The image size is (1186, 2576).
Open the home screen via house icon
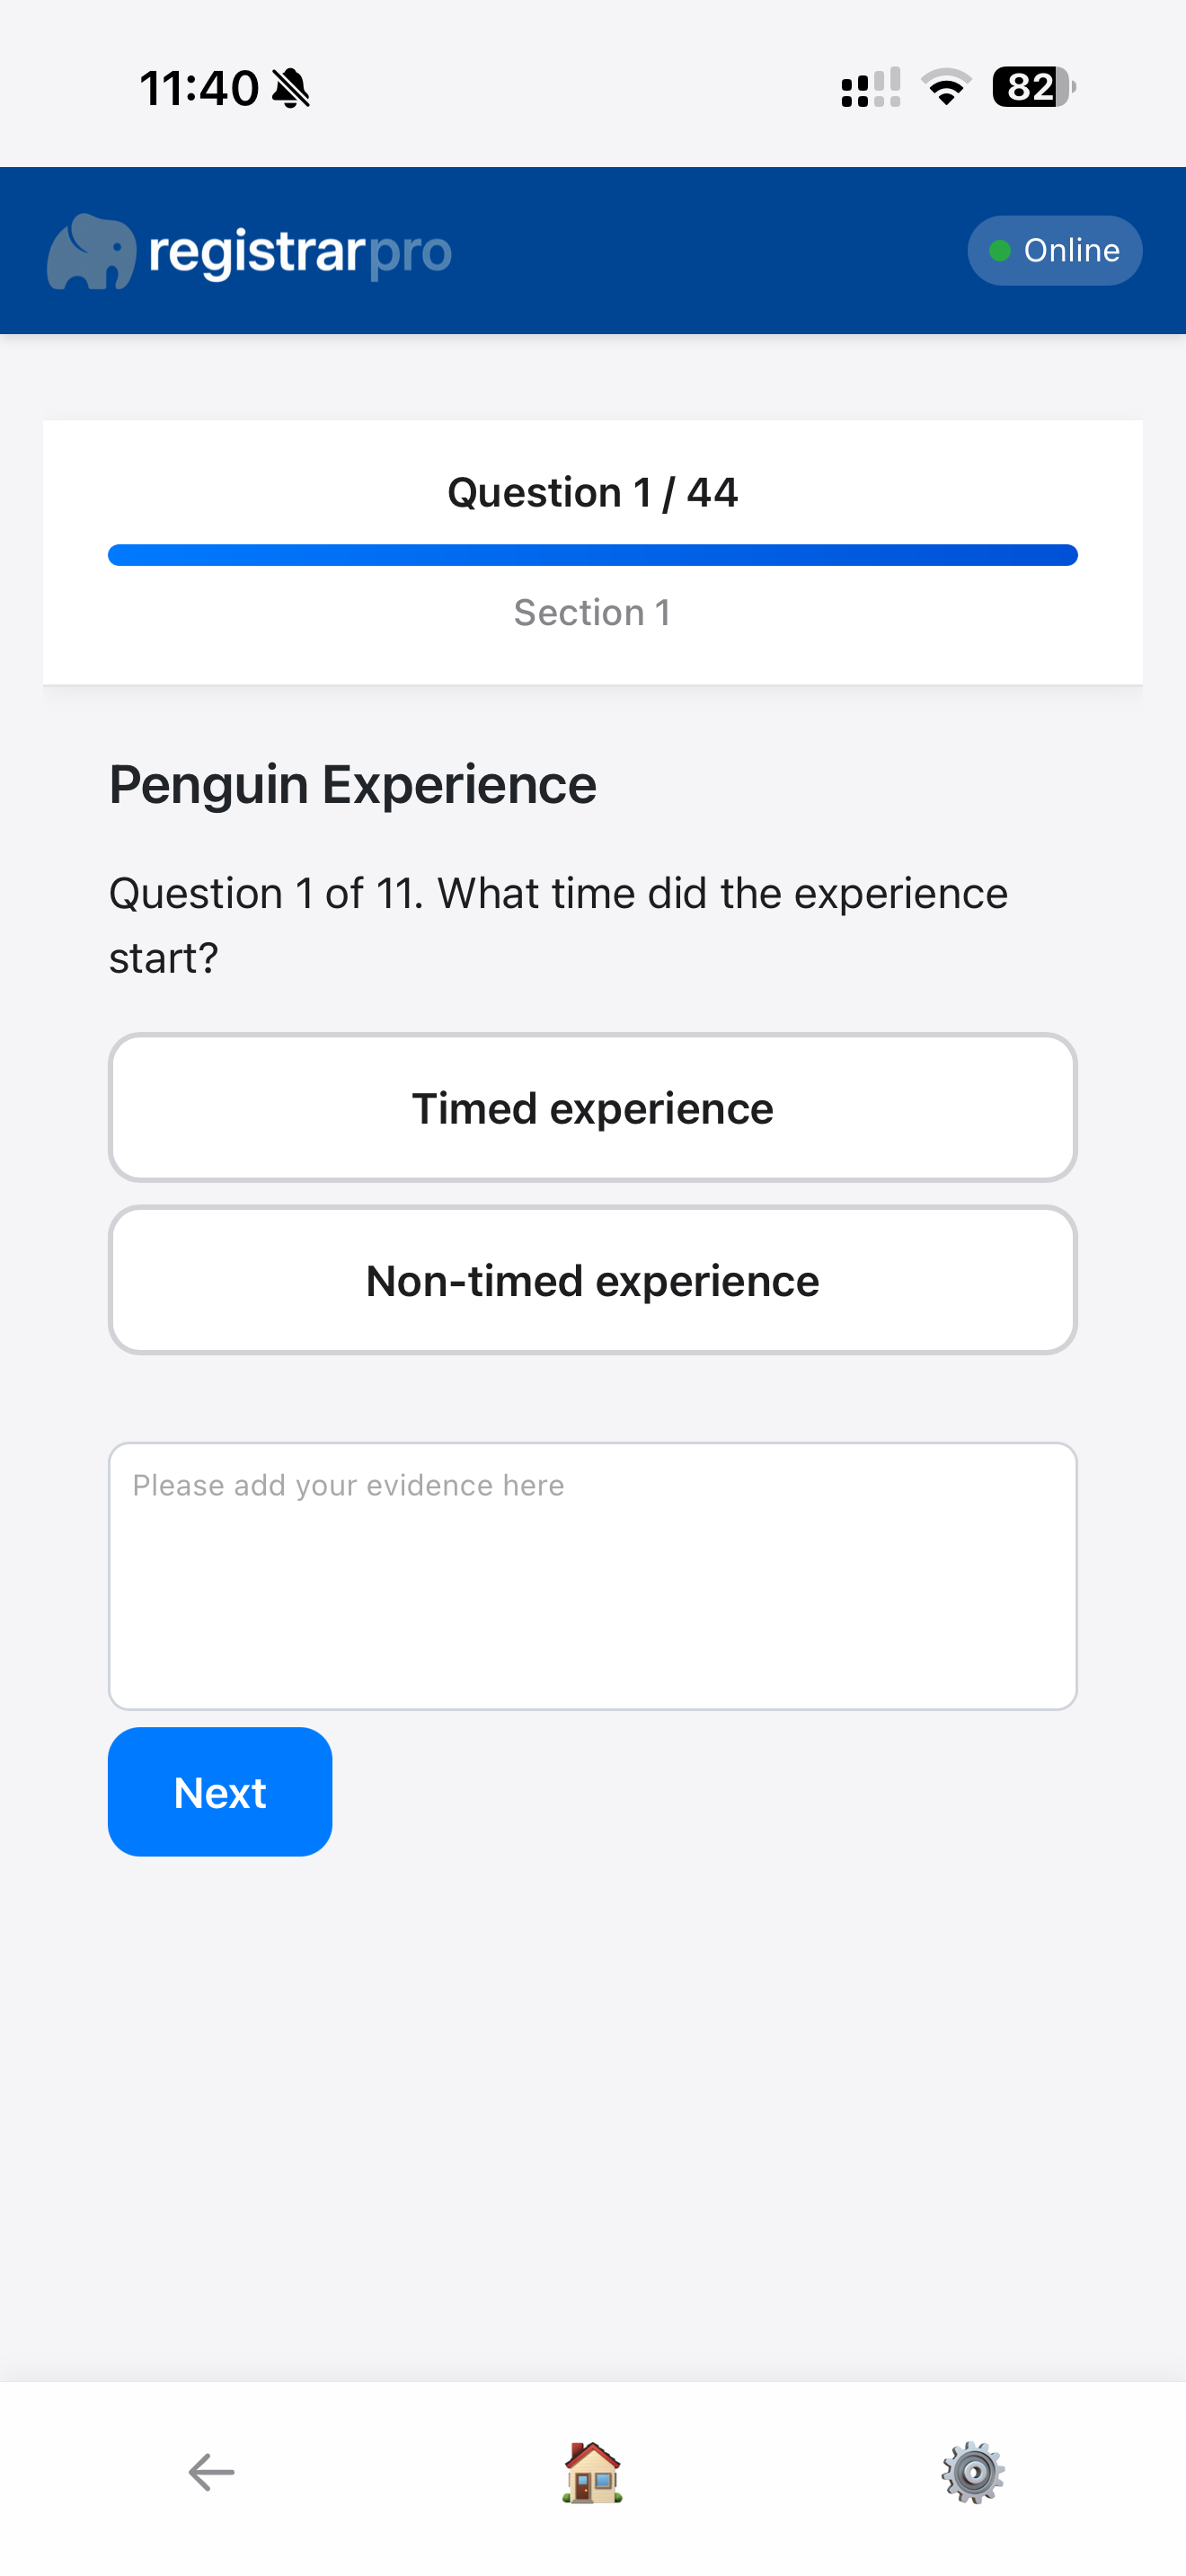point(591,2470)
